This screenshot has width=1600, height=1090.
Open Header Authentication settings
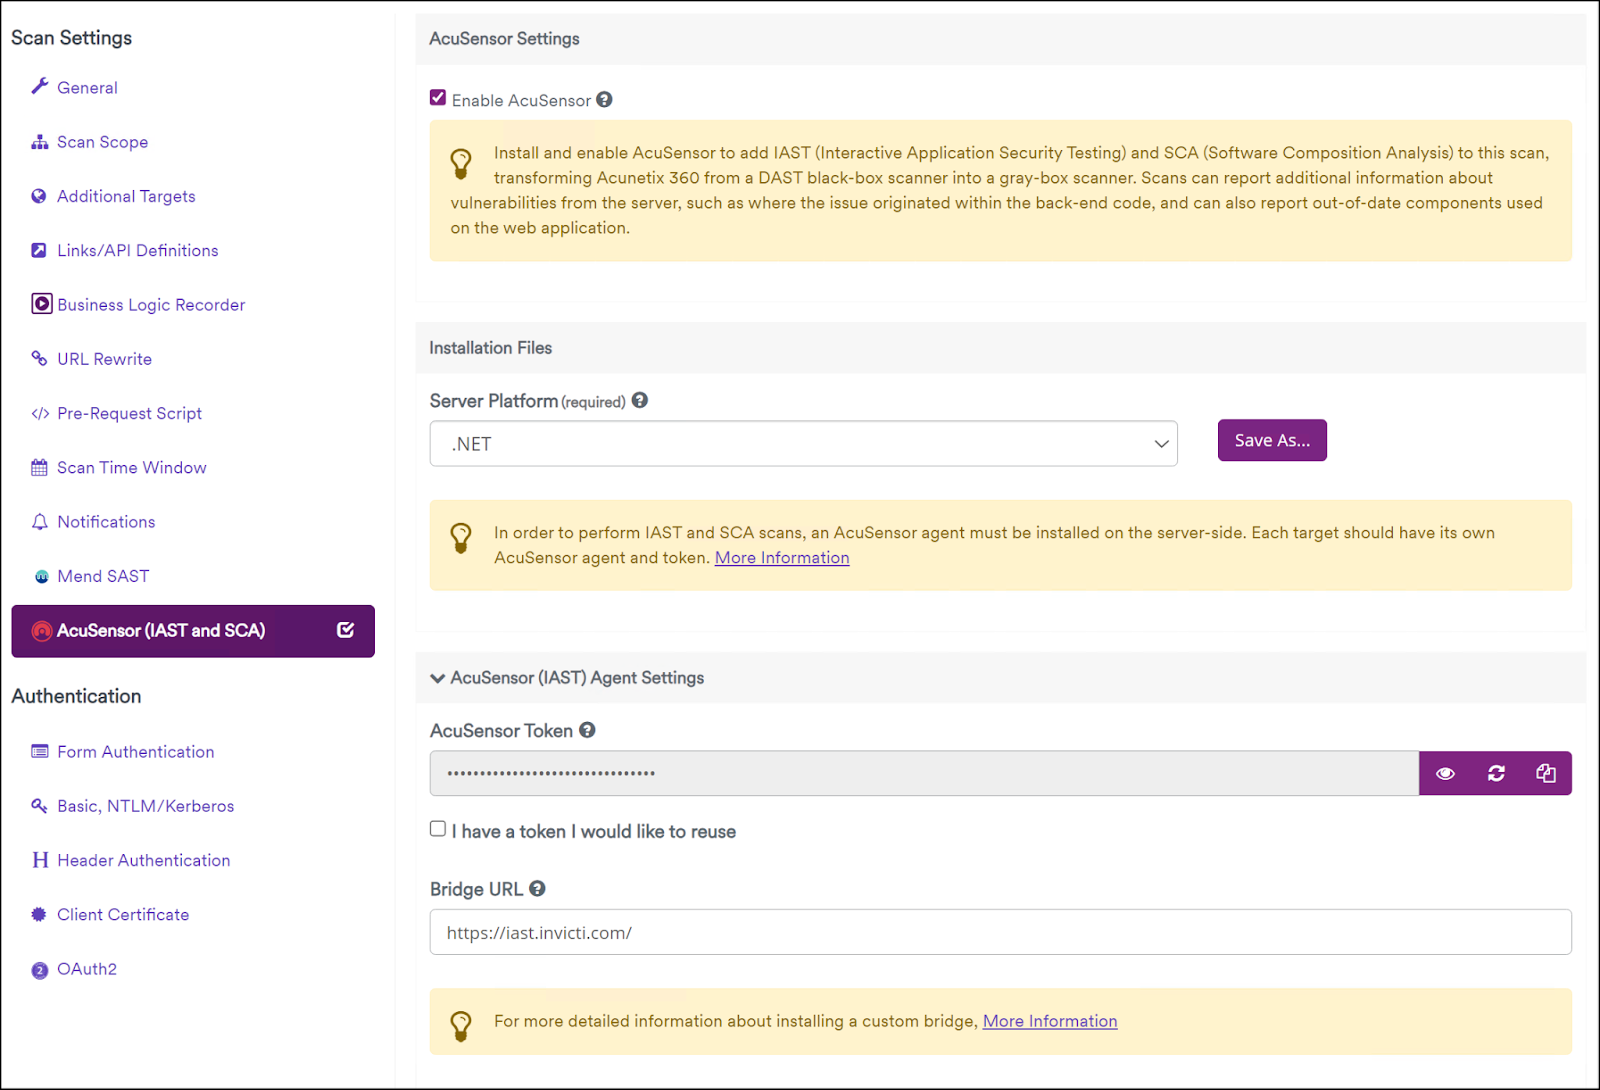pyautogui.click(x=143, y=860)
